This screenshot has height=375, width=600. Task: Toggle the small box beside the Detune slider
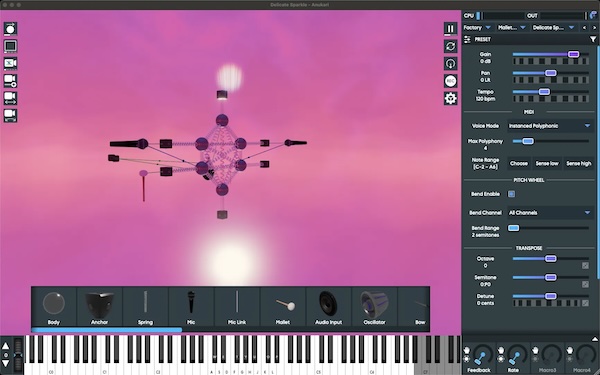585,303
